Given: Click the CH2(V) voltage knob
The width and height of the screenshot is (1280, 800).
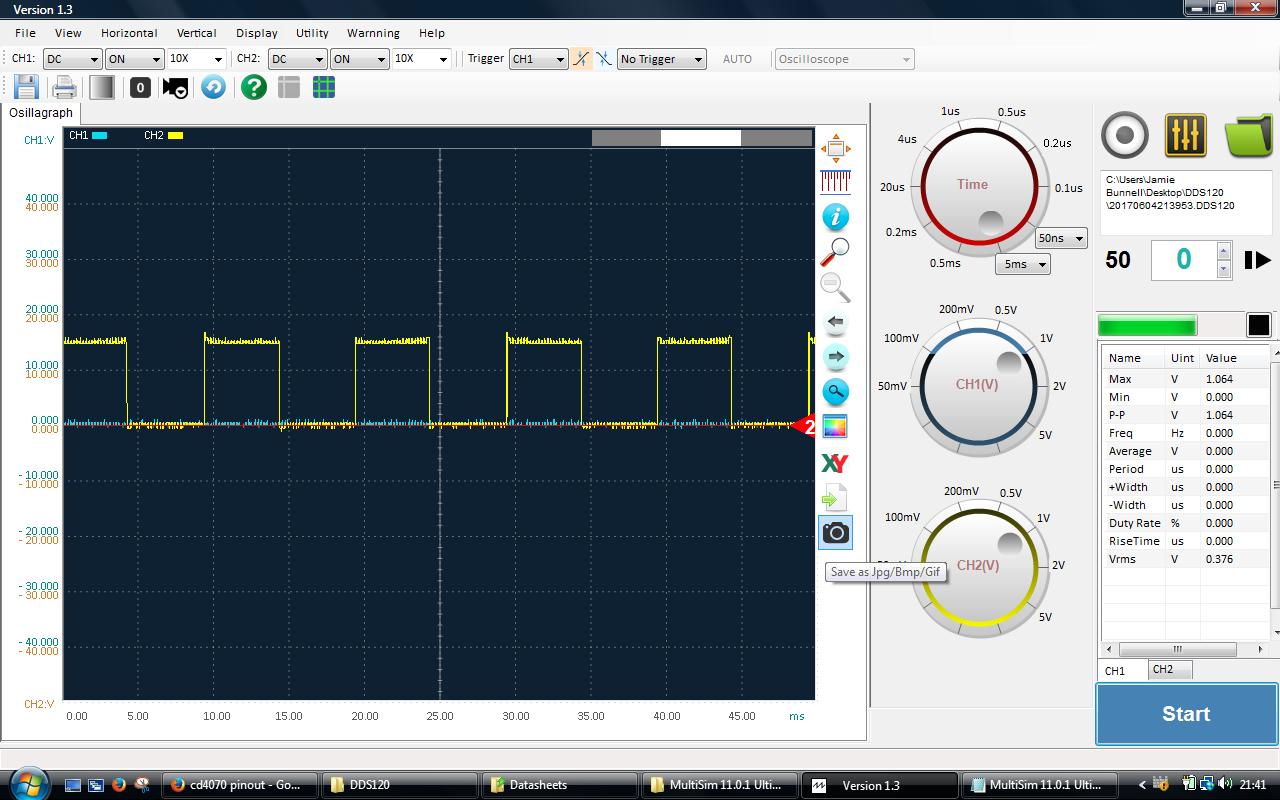Looking at the screenshot, I should pos(979,567).
